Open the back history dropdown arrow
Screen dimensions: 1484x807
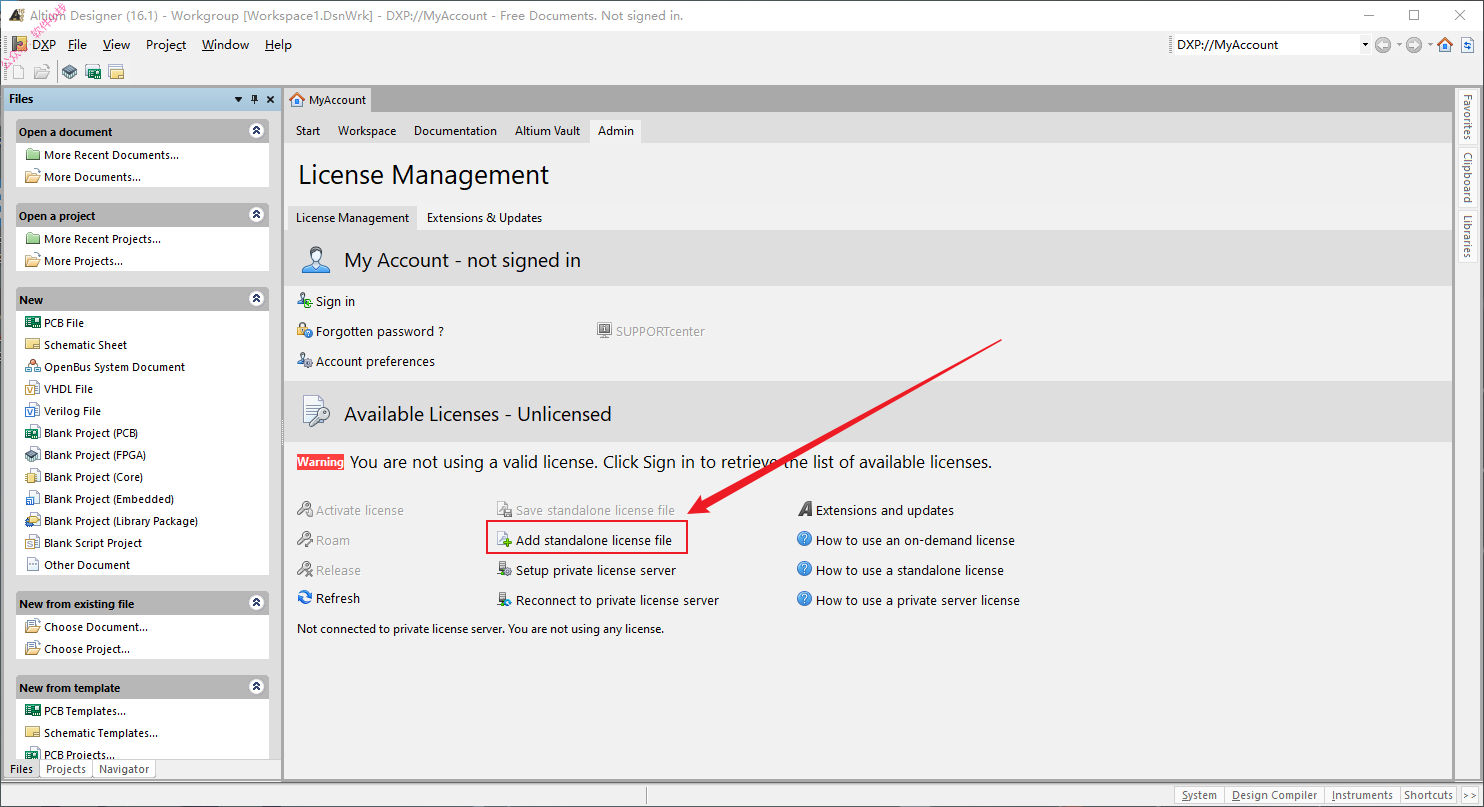pos(1399,45)
